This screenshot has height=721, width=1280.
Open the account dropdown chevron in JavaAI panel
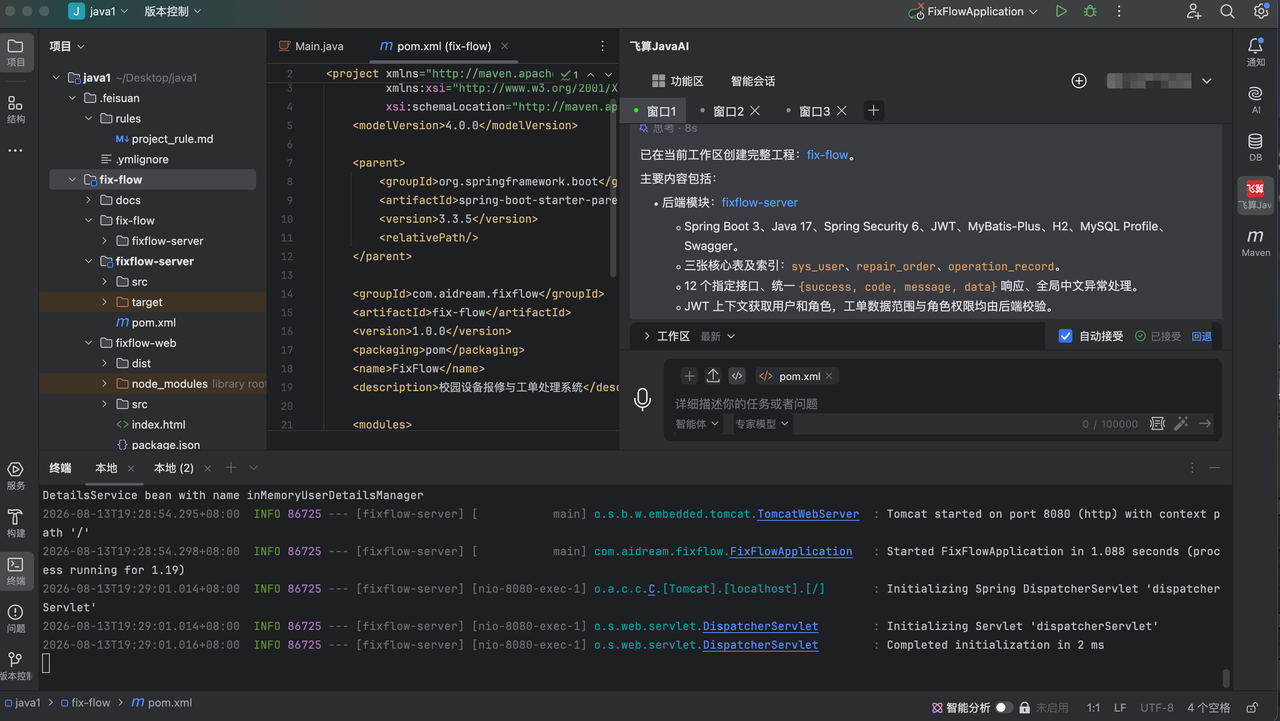point(1207,81)
